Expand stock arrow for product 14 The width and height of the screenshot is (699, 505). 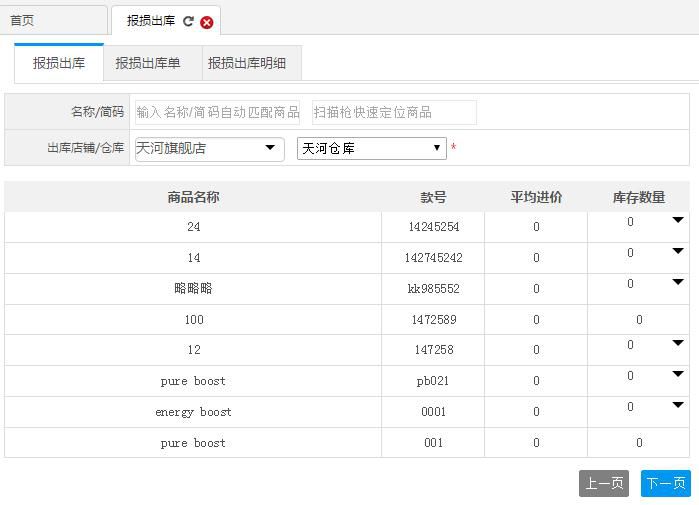(677, 251)
